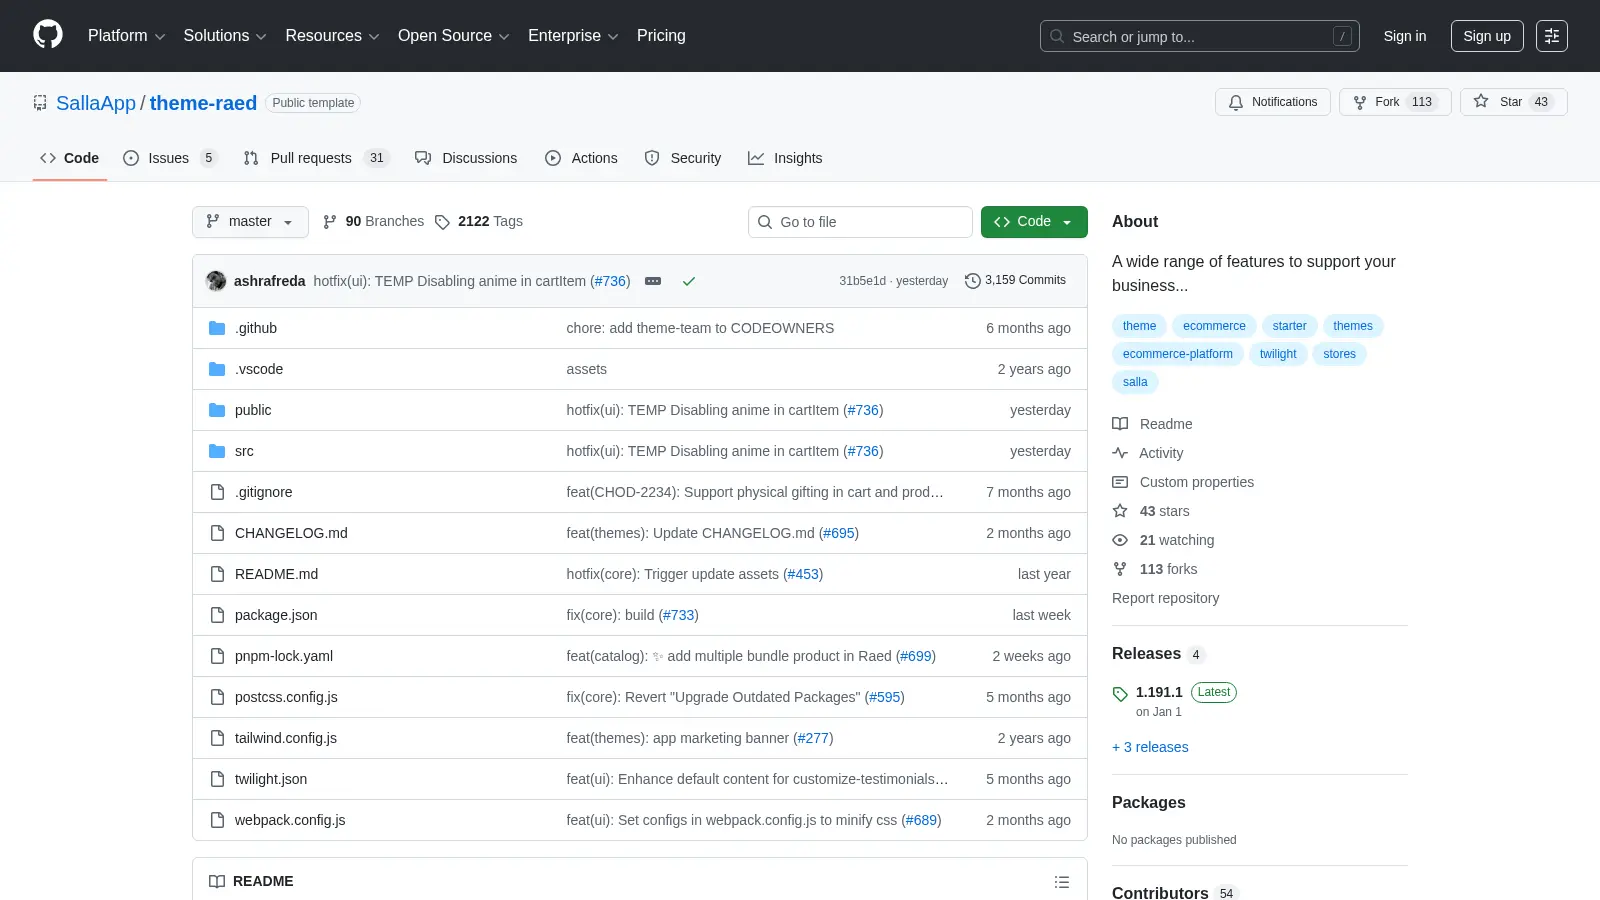Click the Custom properties note icon
The height and width of the screenshot is (900, 1600).
(x=1120, y=482)
